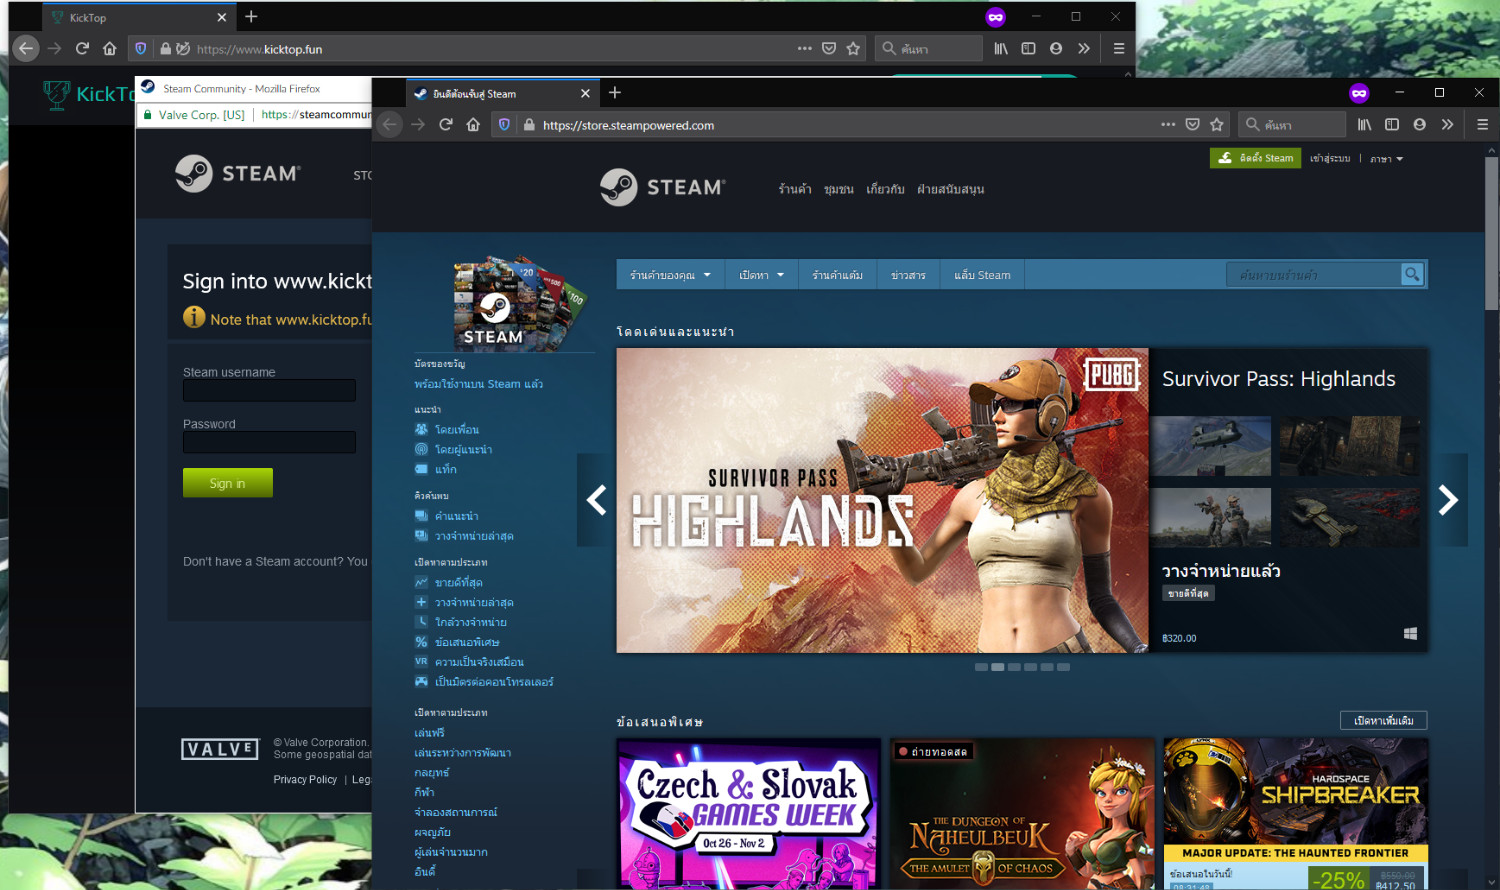The image size is (1500, 890).
Task: Click the green Sign in button
Action: 227,483
